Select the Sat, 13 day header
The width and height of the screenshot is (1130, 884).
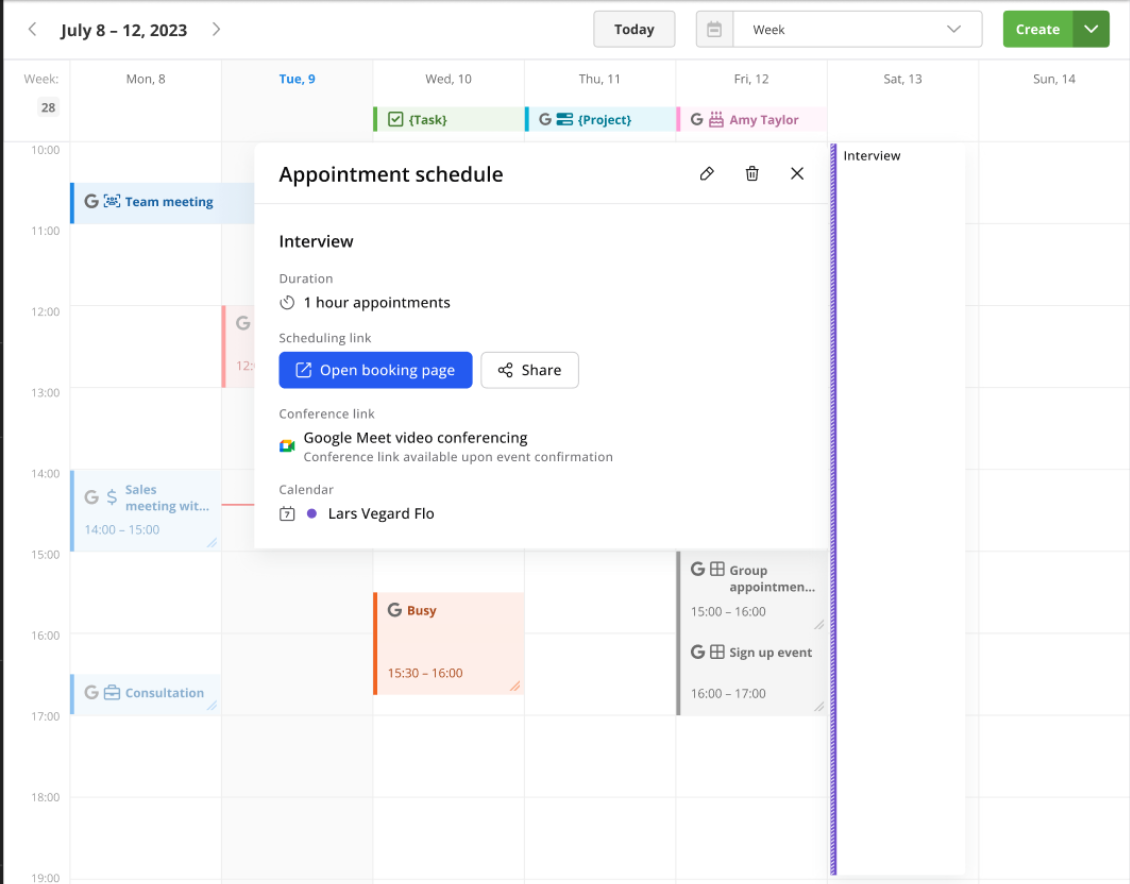pos(902,79)
